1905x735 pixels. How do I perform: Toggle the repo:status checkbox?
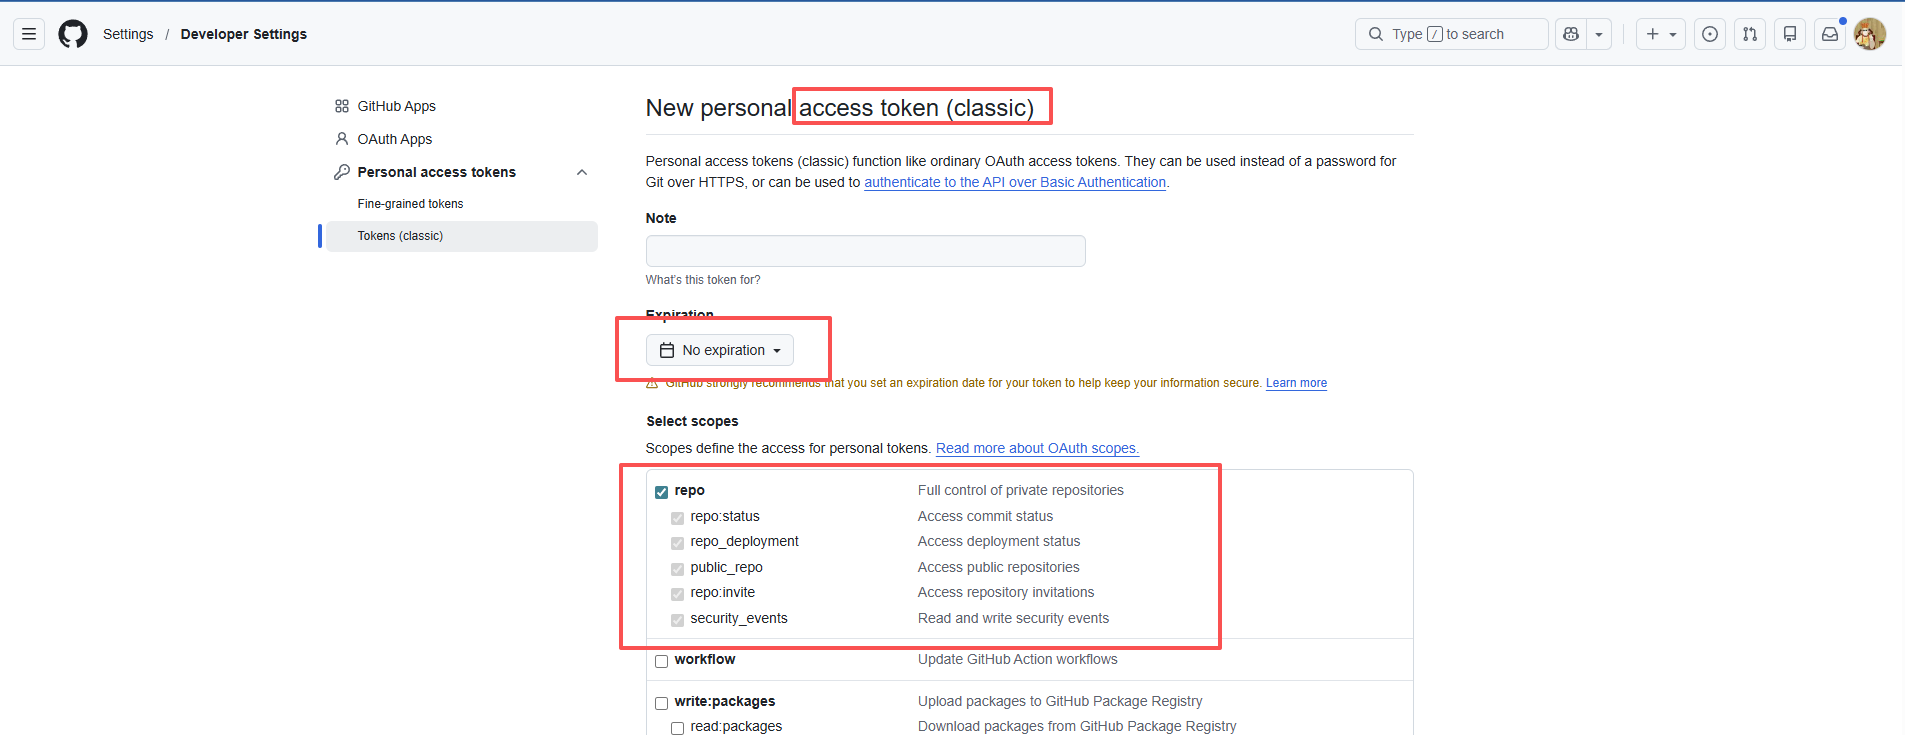coord(677,518)
